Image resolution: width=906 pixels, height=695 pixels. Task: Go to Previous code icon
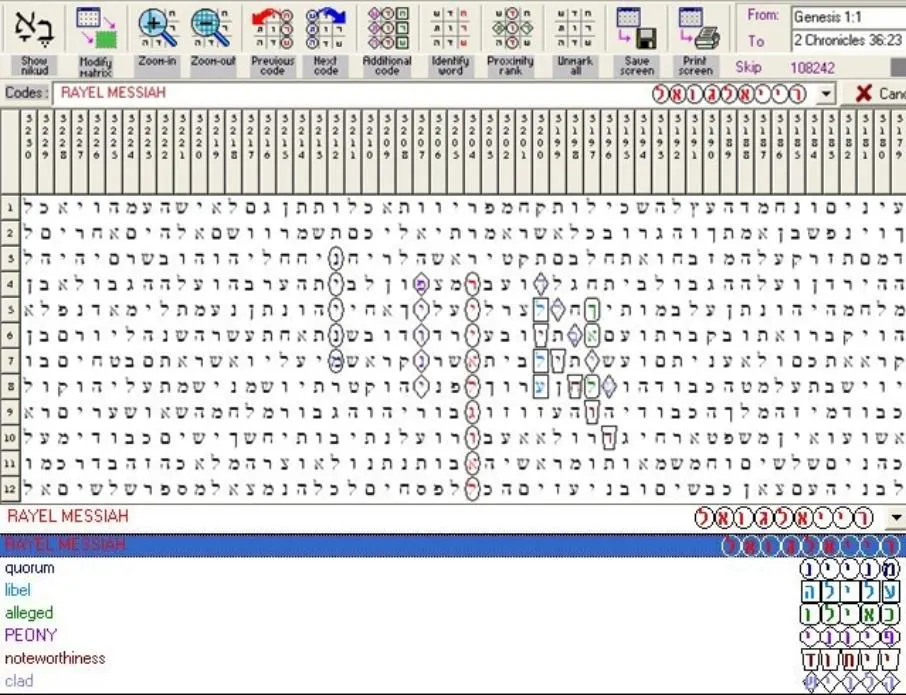[272, 28]
